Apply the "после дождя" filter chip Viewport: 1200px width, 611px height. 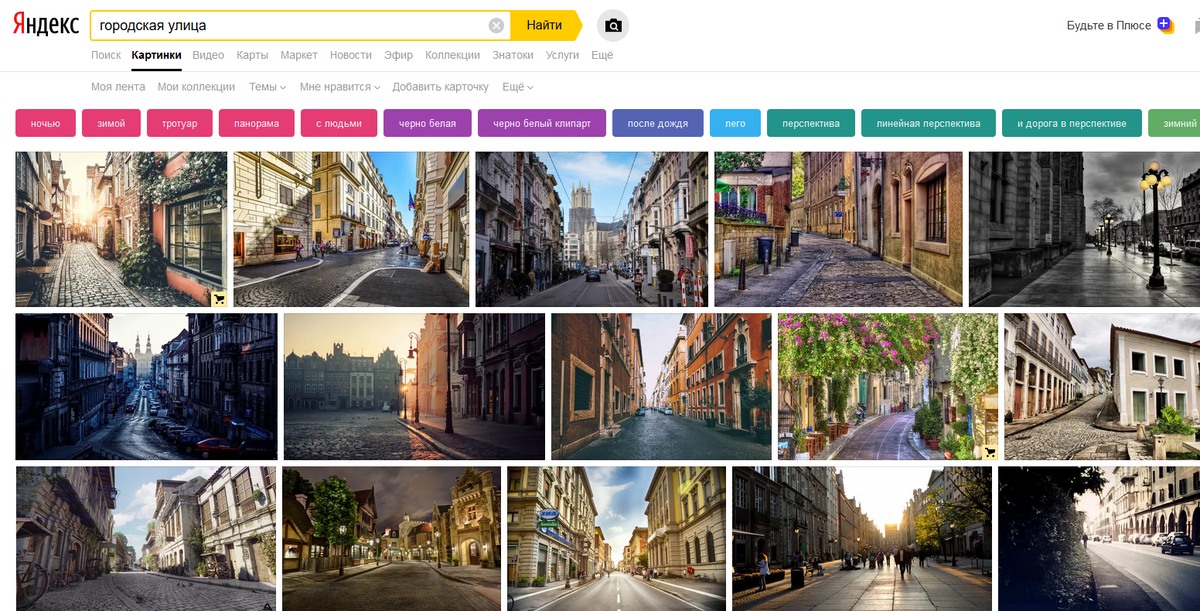(658, 123)
